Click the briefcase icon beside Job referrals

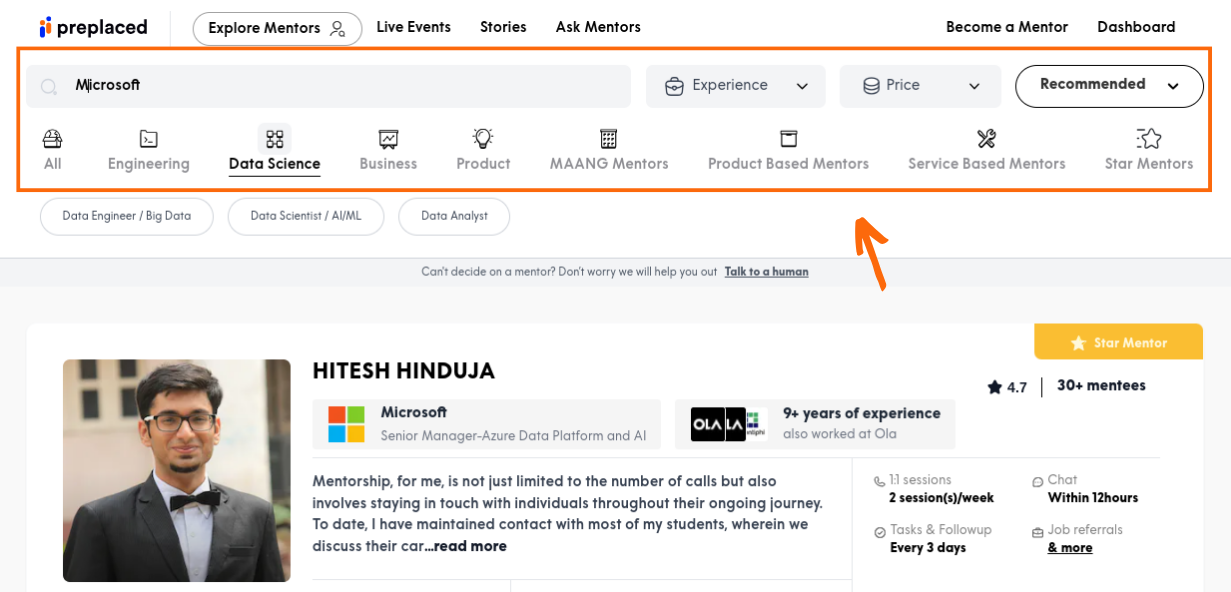[x=1038, y=532]
